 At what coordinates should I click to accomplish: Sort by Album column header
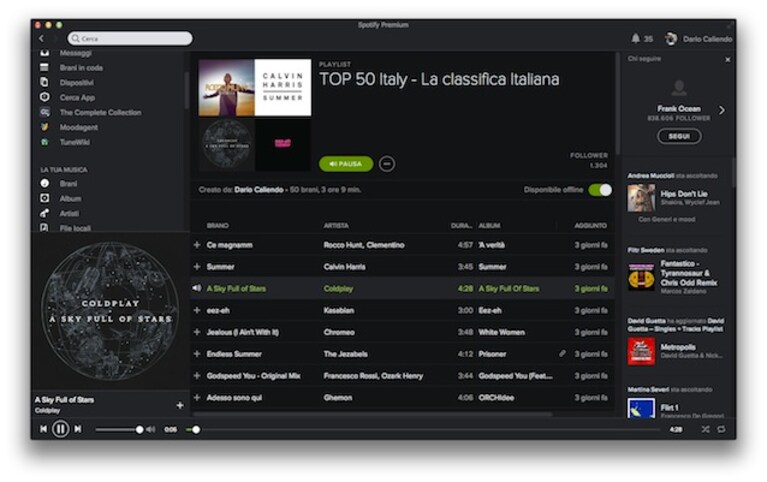tap(489, 226)
